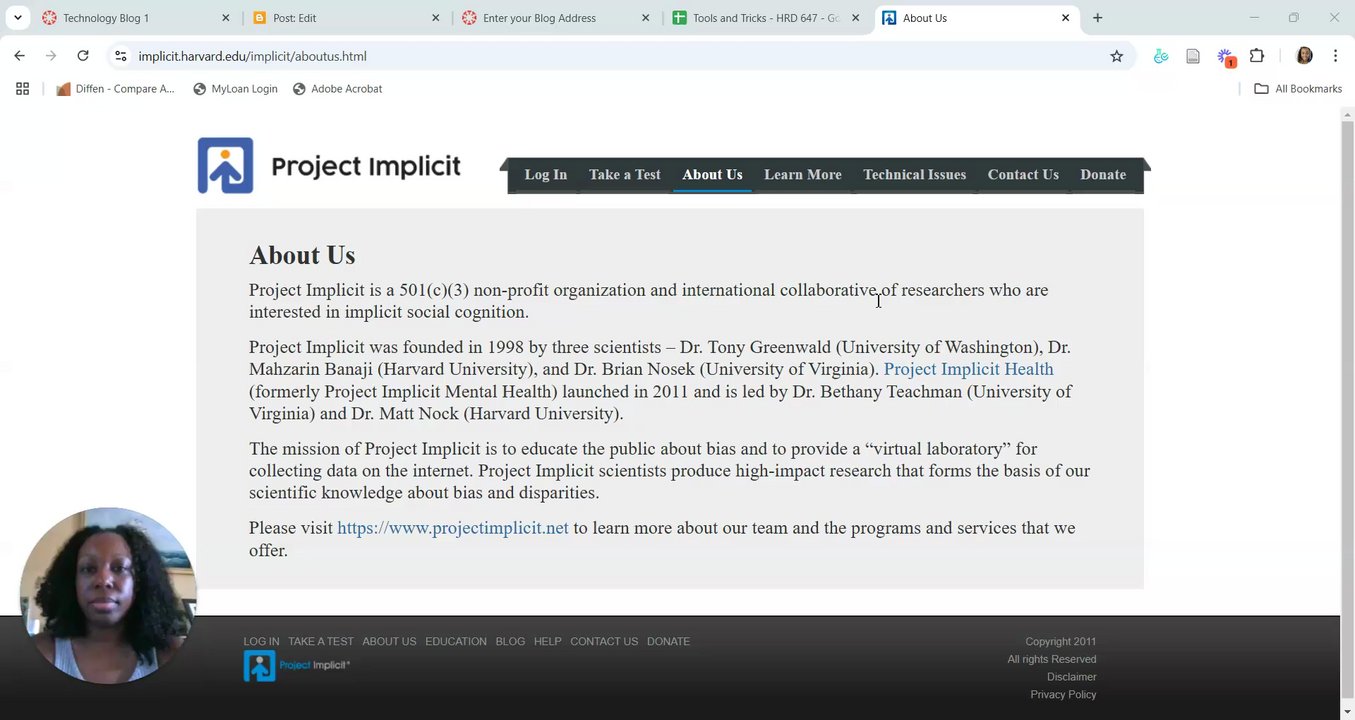Image resolution: width=1355 pixels, height=720 pixels.
Task: Follow the Project Implicit Health link
Action: coord(968,369)
